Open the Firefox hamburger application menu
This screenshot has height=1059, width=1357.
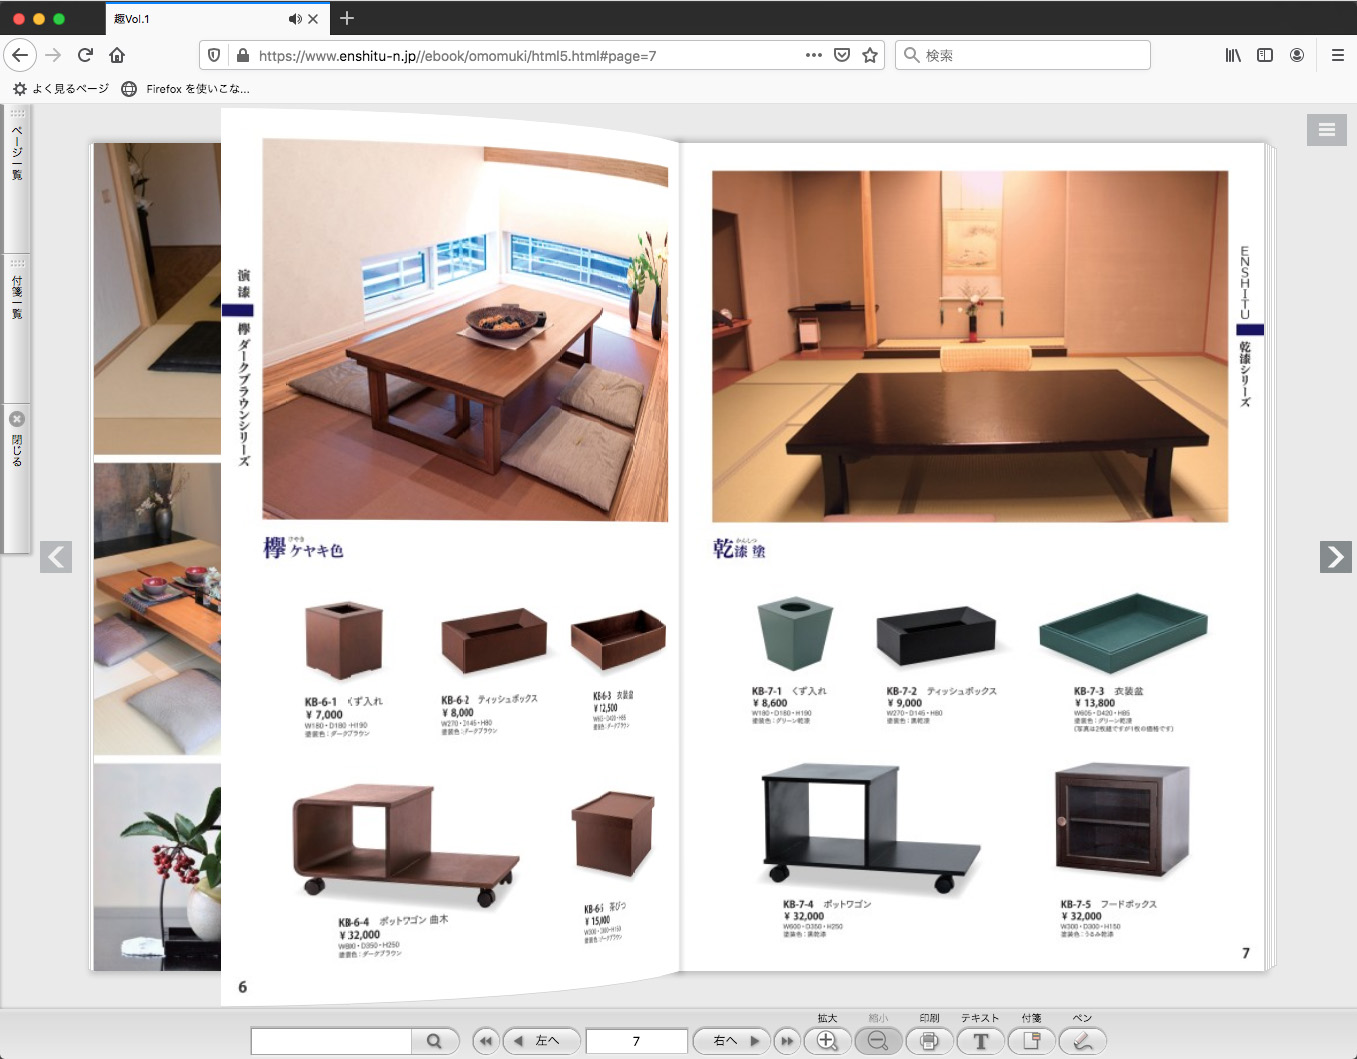(x=1337, y=55)
